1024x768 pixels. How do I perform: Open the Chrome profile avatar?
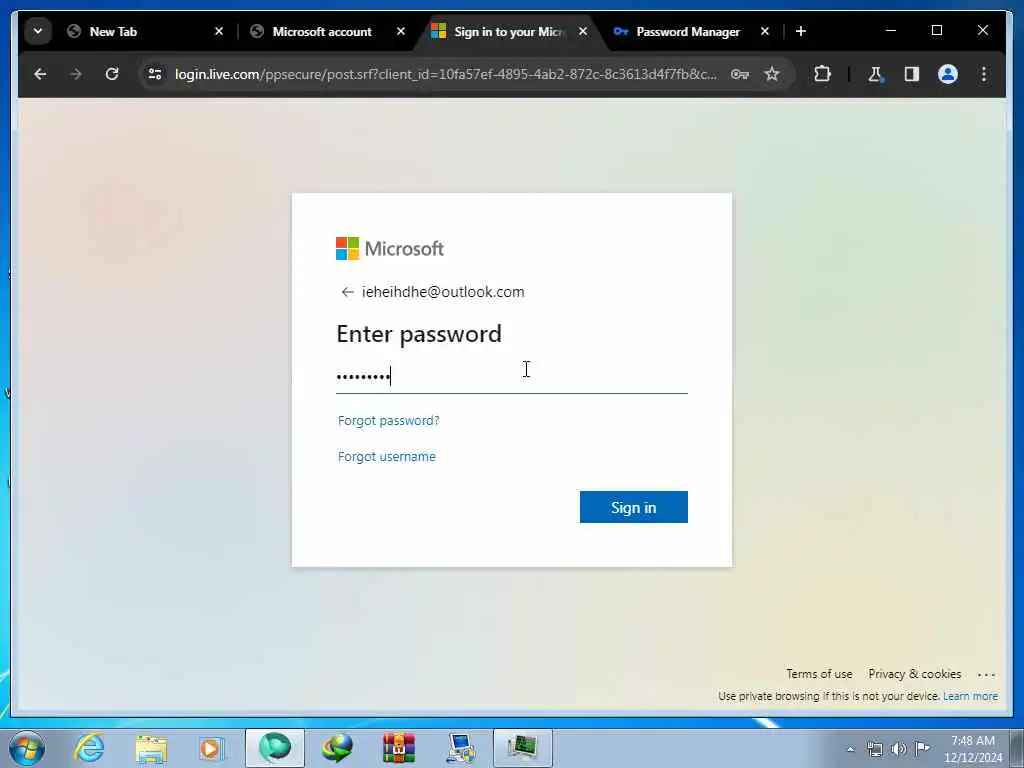click(x=948, y=74)
